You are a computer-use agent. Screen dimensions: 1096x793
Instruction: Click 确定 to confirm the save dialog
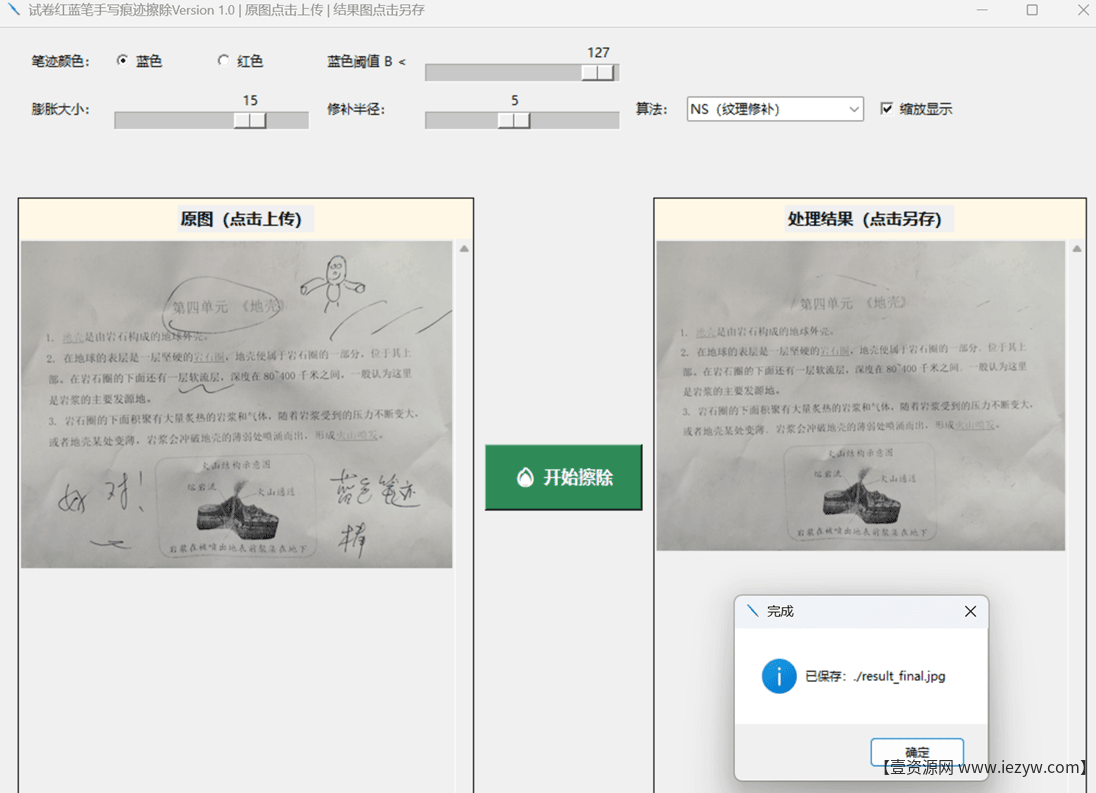917,752
